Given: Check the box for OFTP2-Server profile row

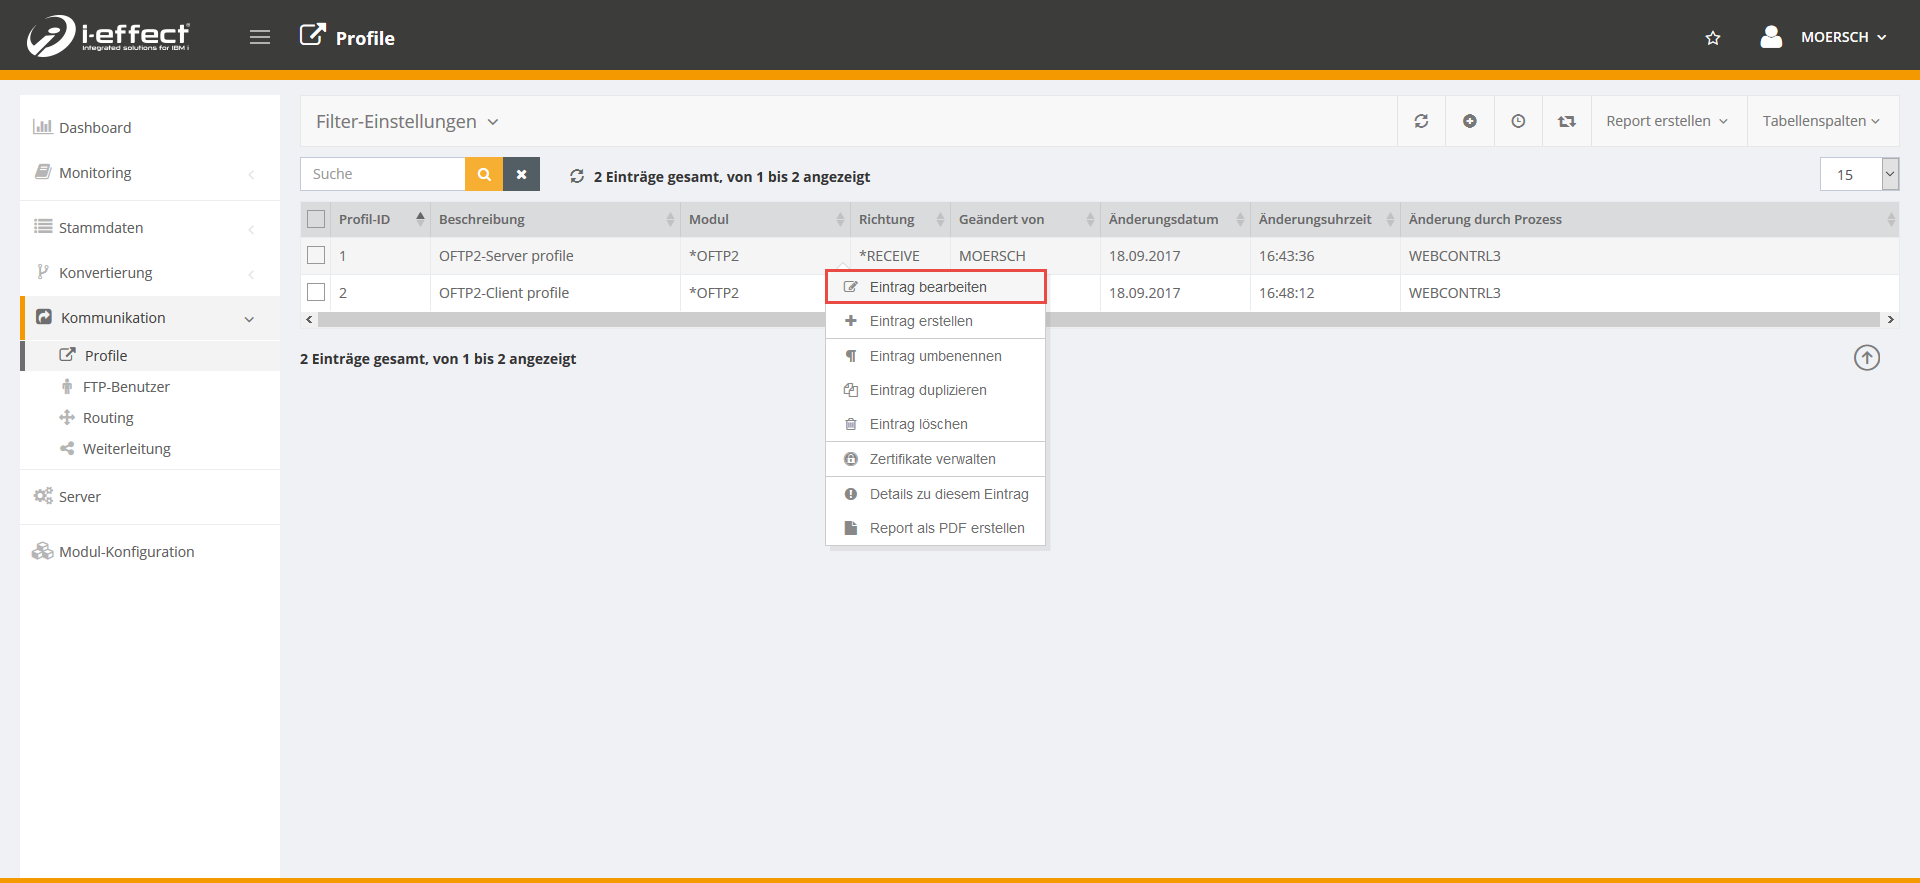Looking at the screenshot, I should point(316,256).
